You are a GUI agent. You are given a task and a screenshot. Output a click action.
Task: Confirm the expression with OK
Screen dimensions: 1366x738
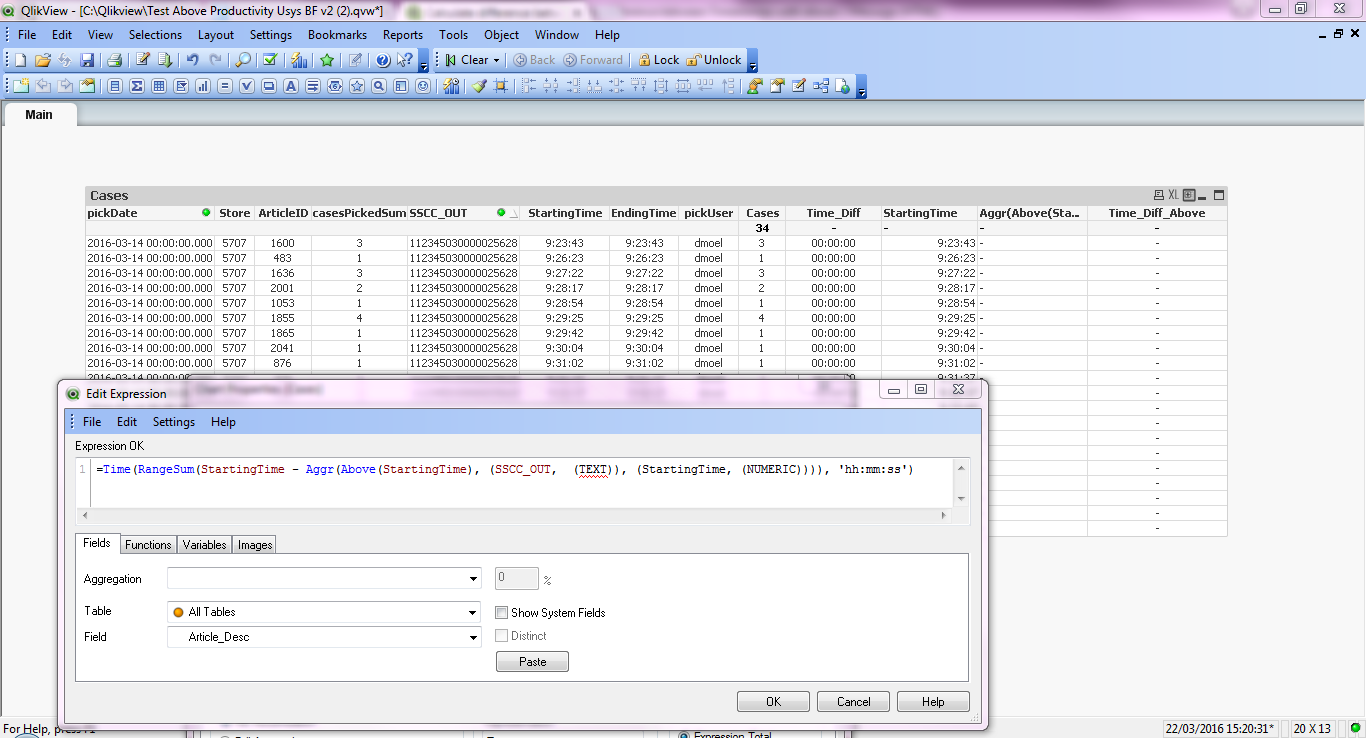773,701
